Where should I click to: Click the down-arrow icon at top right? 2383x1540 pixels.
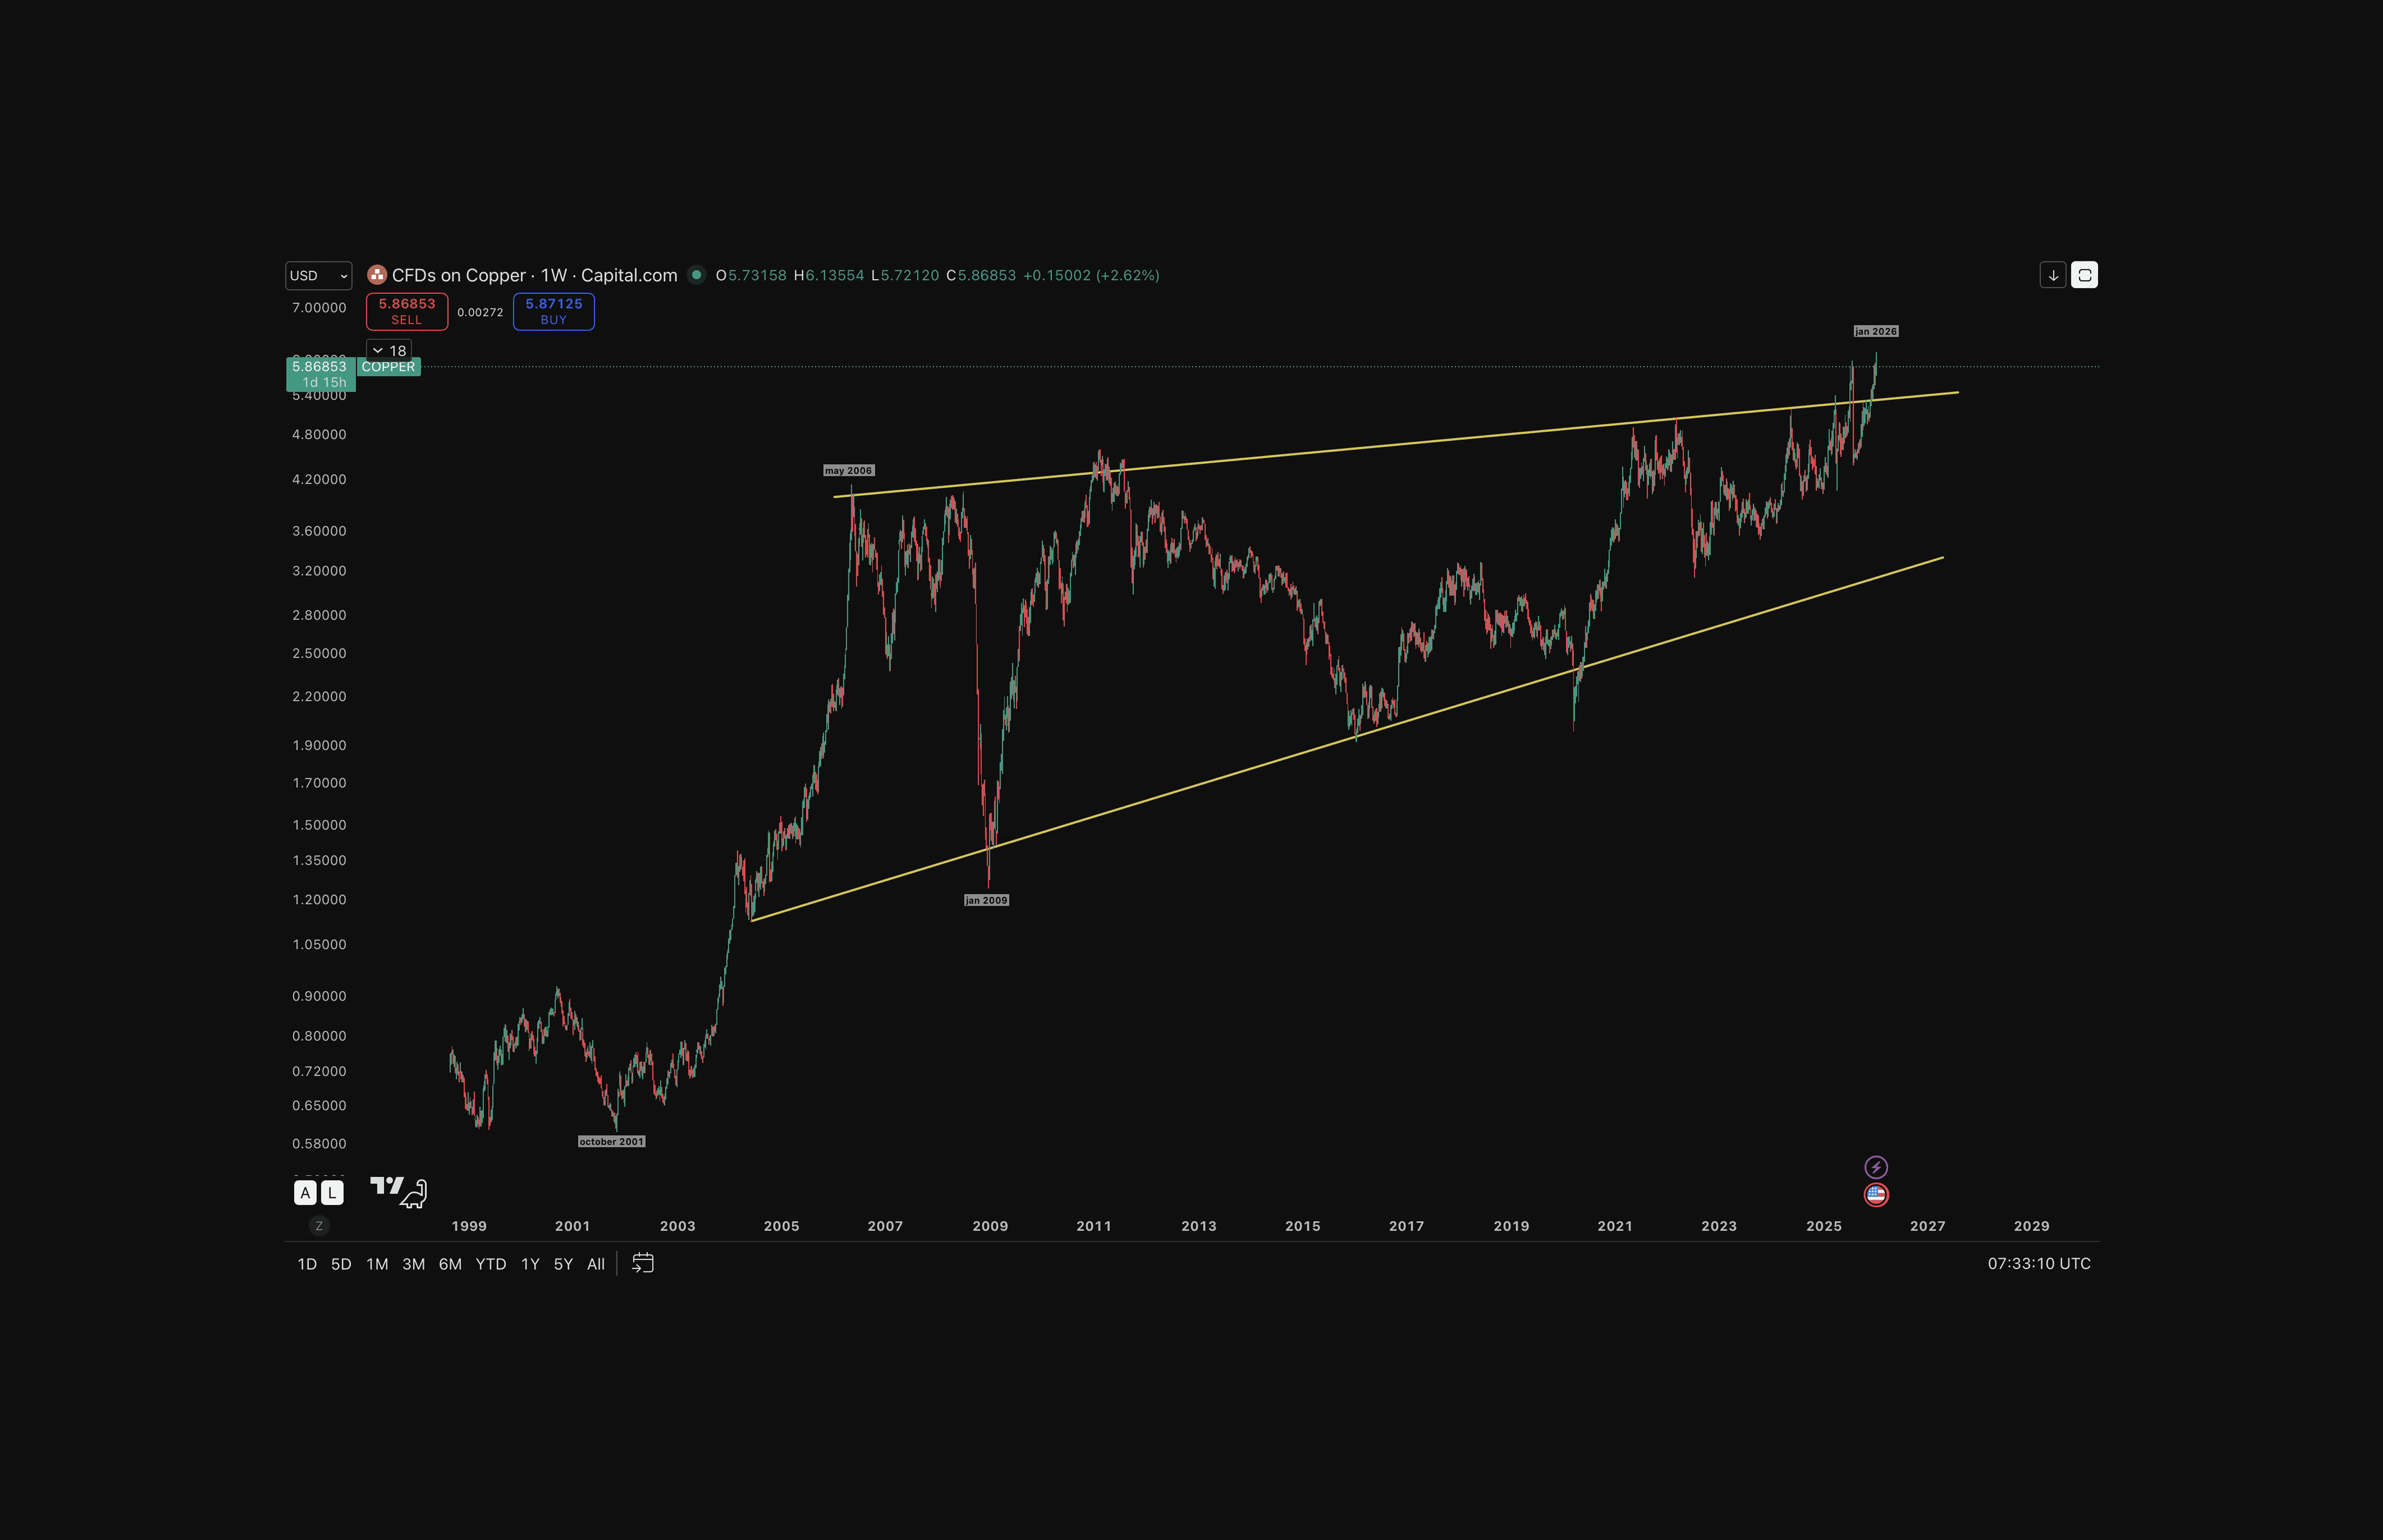(x=2052, y=275)
